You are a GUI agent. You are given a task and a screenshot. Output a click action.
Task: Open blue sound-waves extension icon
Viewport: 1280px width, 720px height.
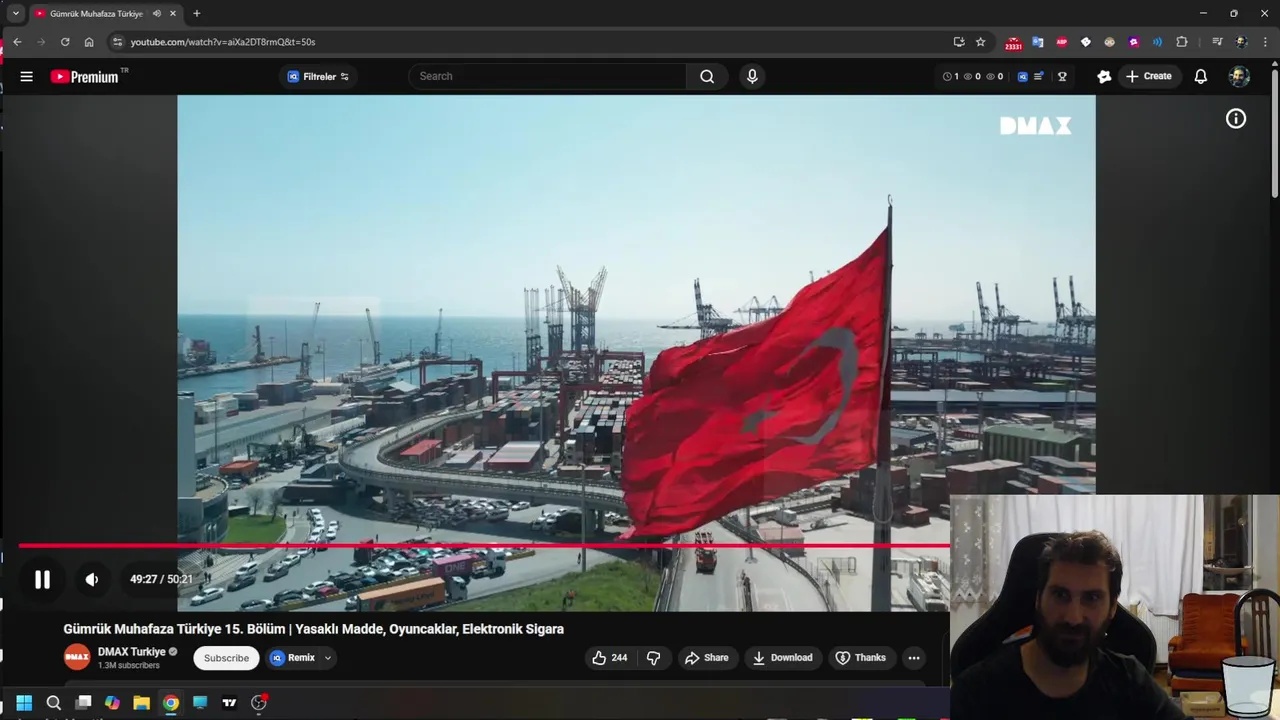click(x=1158, y=42)
